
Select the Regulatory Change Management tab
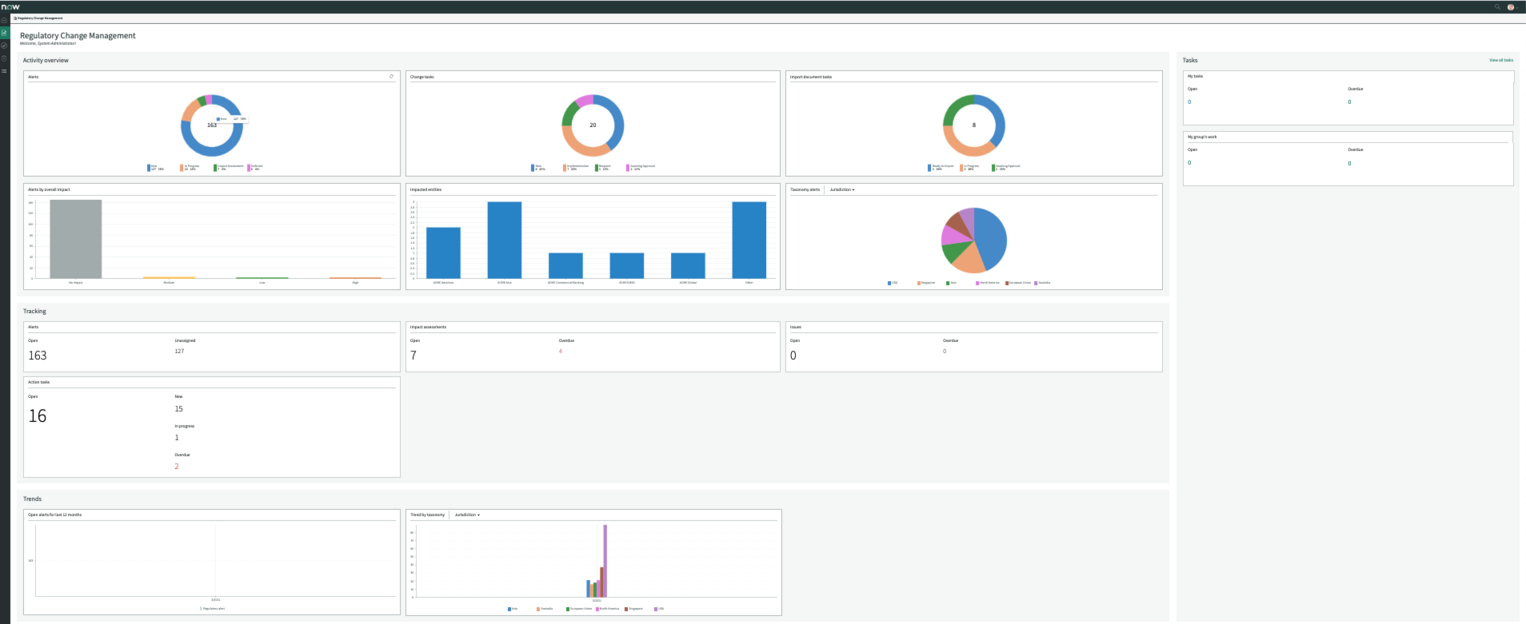click(36, 18)
